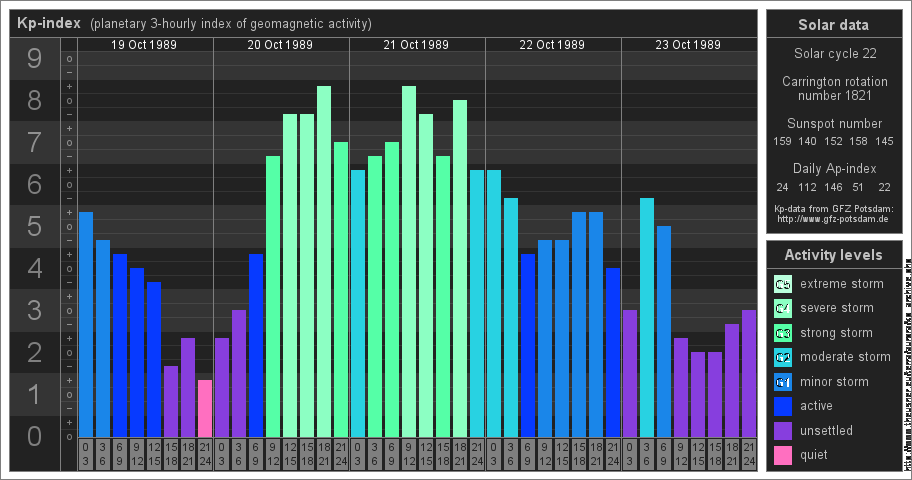Click the G4 severe storm badge
This screenshot has height=480, width=912.
click(x=783, y=308)
